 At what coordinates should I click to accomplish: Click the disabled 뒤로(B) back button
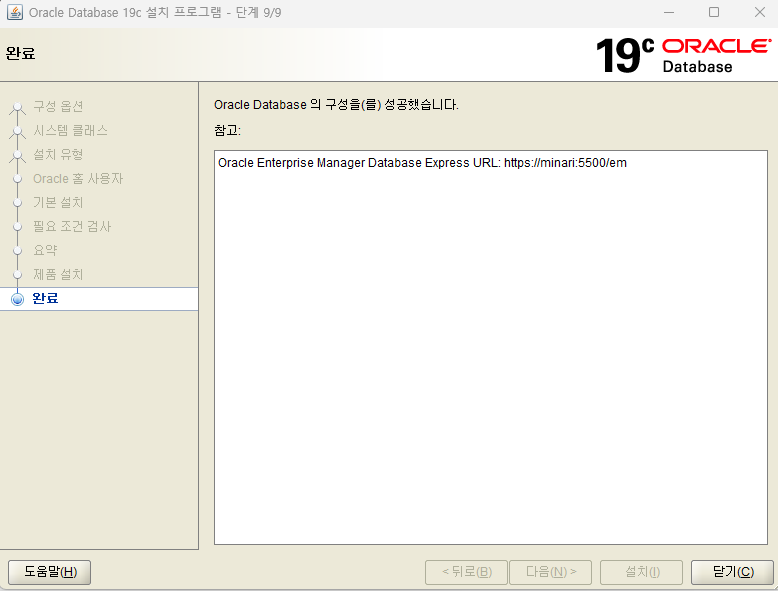(466, 572)
